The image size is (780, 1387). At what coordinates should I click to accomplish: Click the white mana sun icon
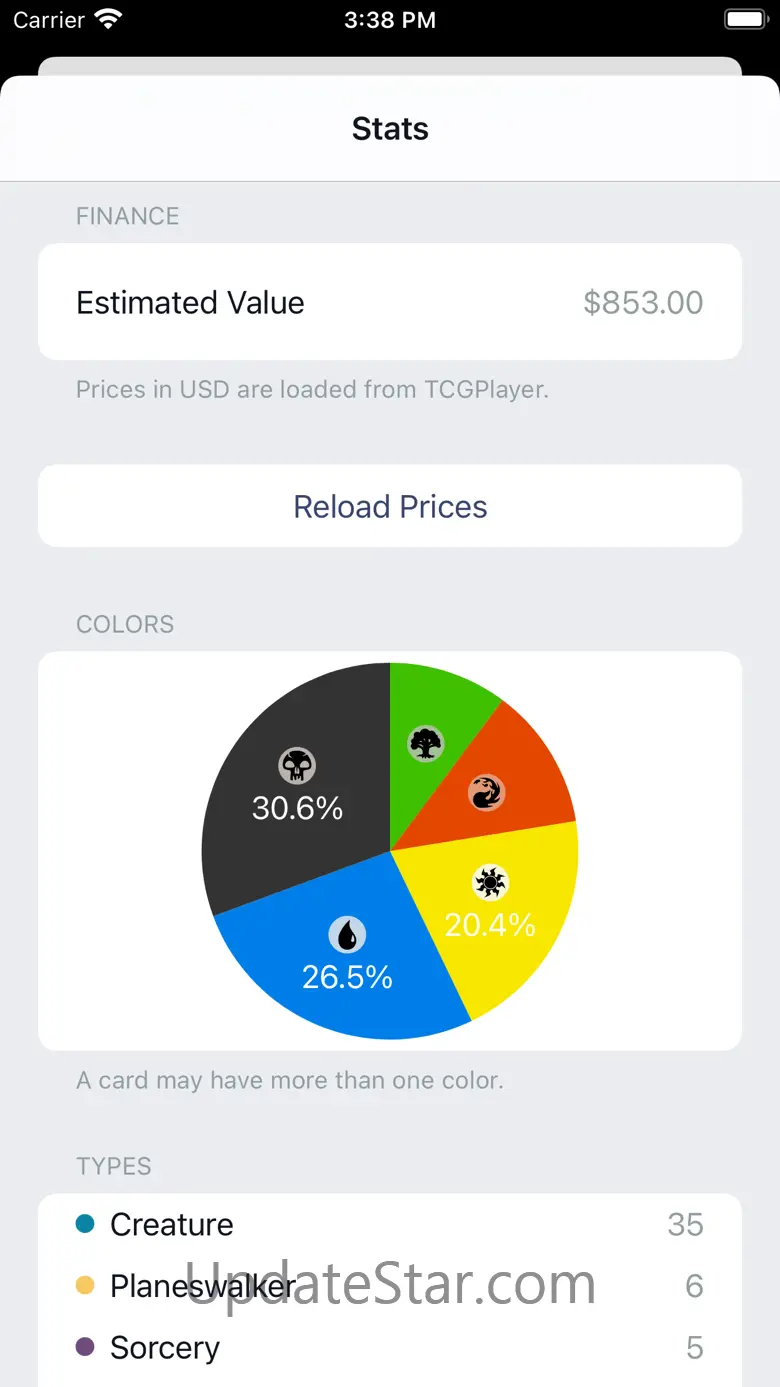490,882
